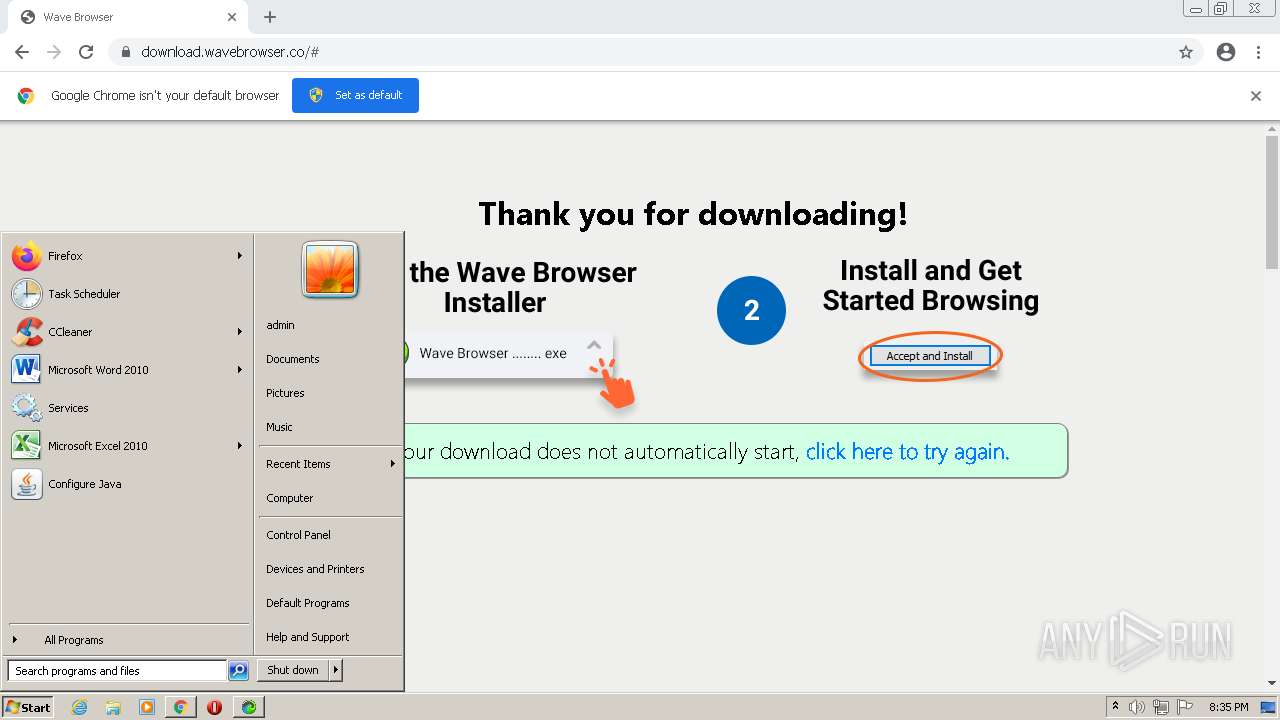Image resolution: width=1280 pixels, height=720 pixels.
Task: Open Computer from Start menu
Action: coord(330,498)
